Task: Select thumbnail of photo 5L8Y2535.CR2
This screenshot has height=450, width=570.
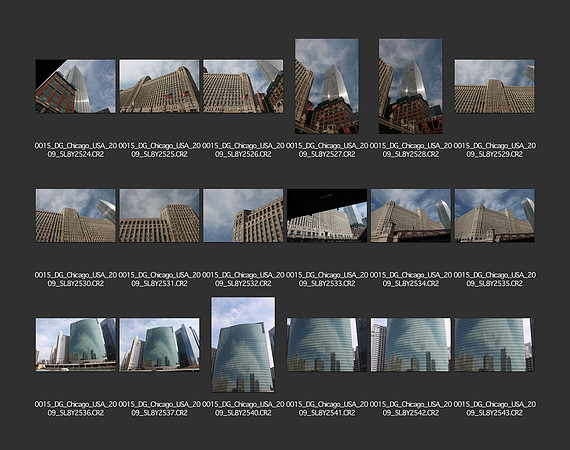Action: click(x=494, y=216)
